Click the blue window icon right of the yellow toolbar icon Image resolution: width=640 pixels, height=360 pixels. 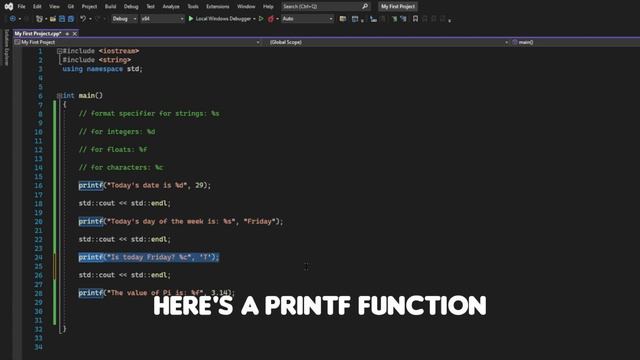(355, 19)
